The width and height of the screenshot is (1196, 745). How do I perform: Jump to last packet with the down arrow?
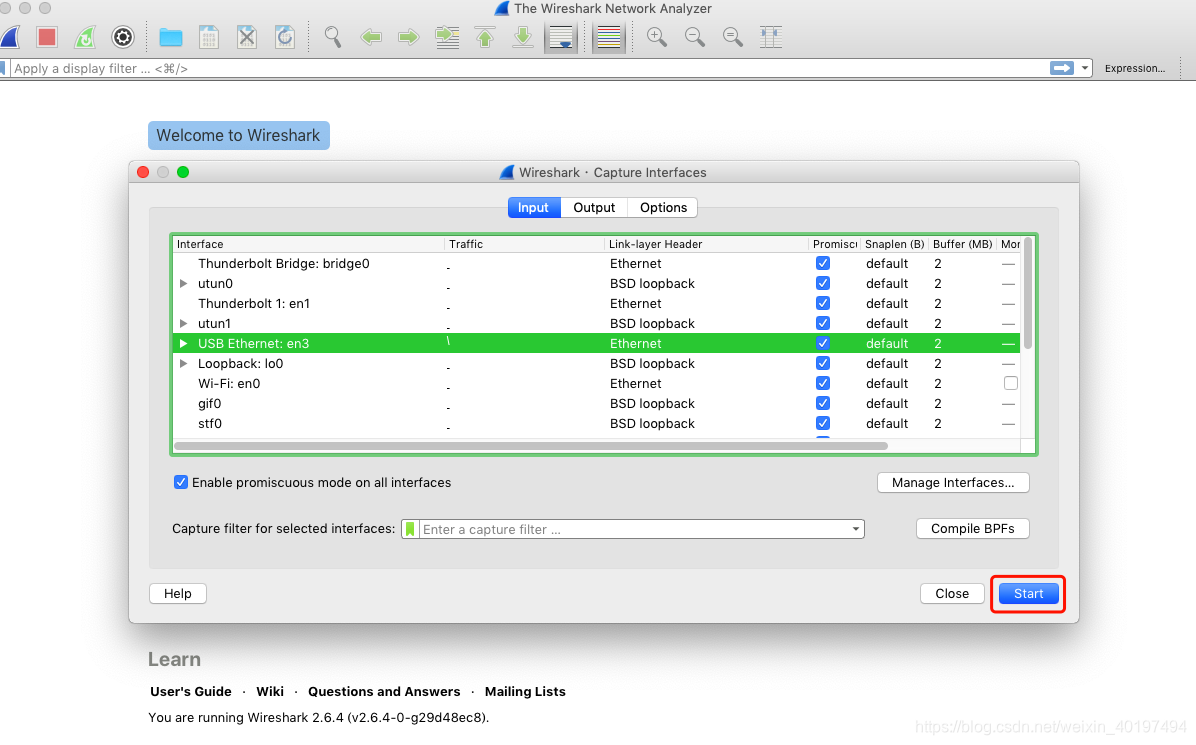pyautogui.click(x=522, y=37)
